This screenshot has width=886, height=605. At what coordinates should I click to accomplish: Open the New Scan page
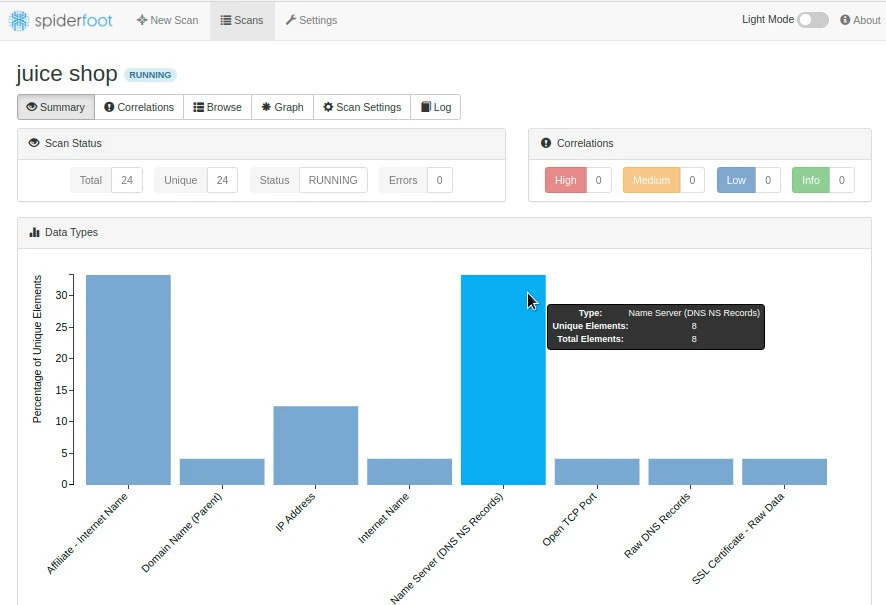click(167, 20)
